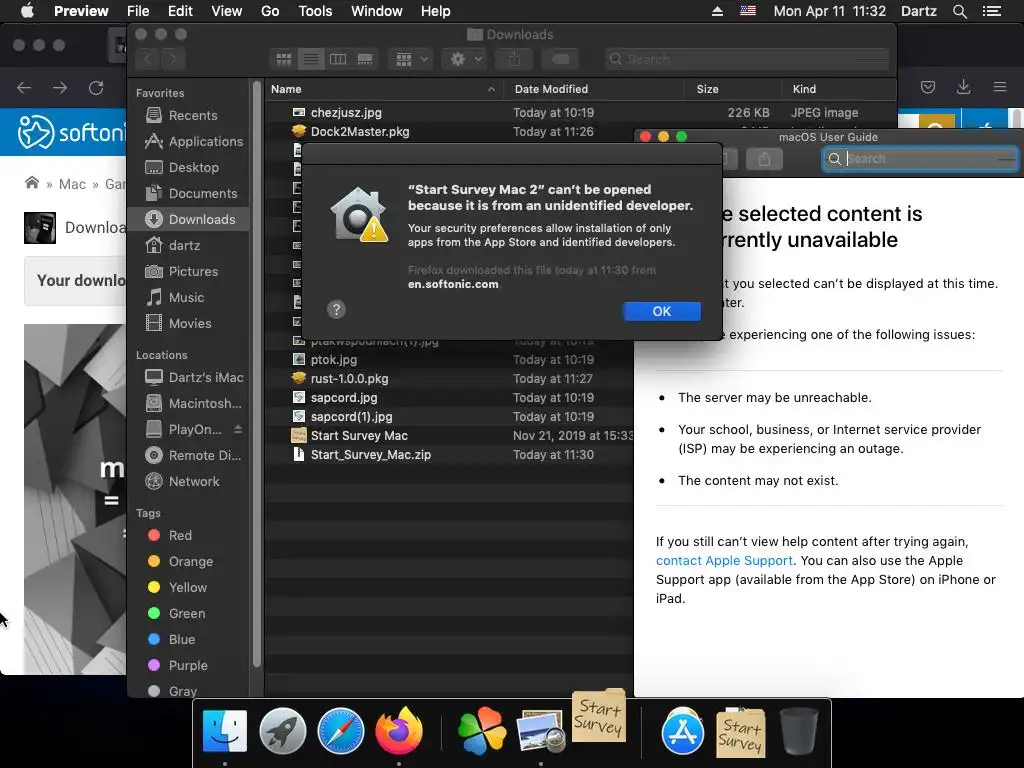Open Spotlight search in menu bar
1024x768 pixels.
(959, 11)
